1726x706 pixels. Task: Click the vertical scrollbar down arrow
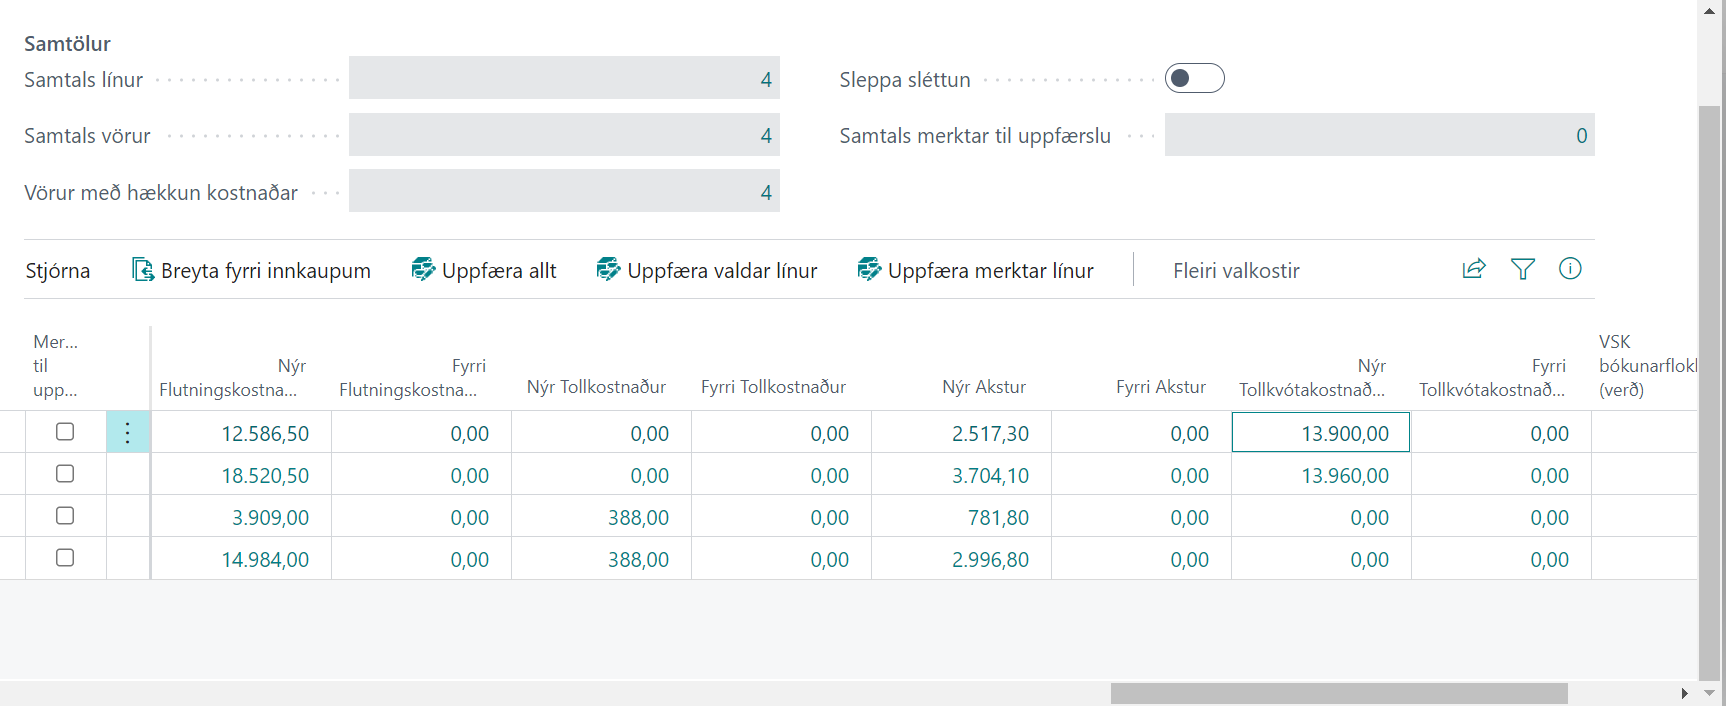1710,693
